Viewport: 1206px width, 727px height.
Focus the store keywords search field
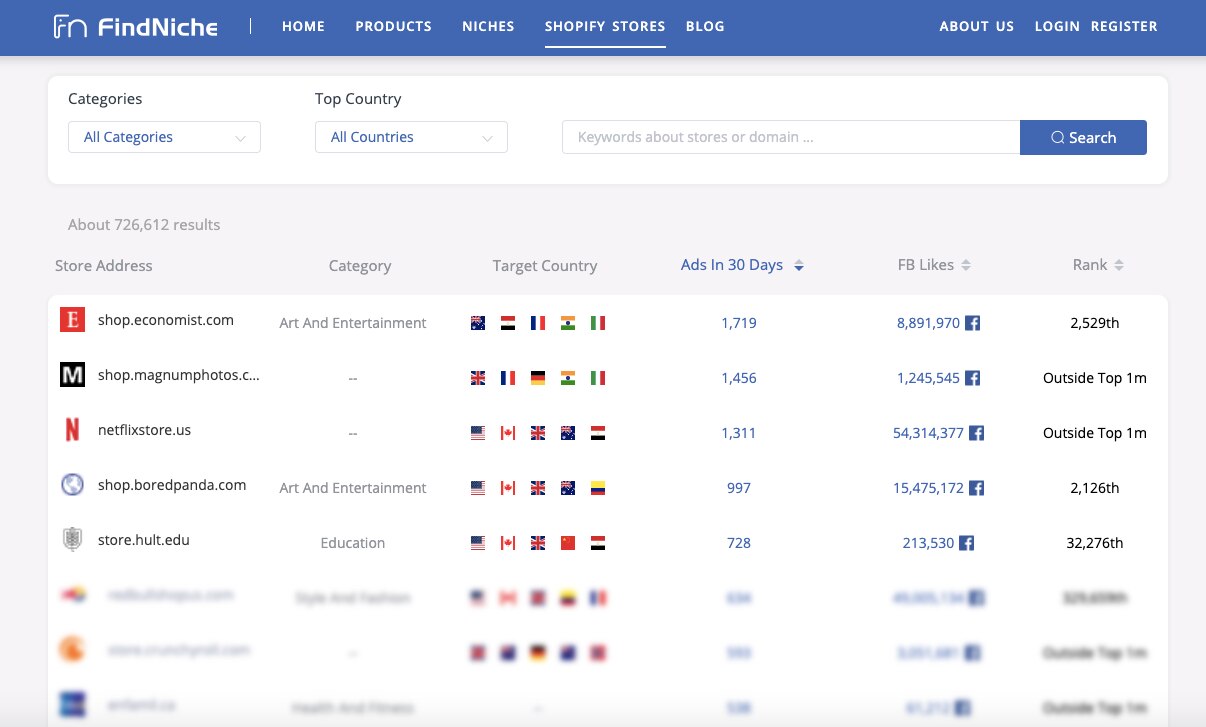(x=790, y=137)
